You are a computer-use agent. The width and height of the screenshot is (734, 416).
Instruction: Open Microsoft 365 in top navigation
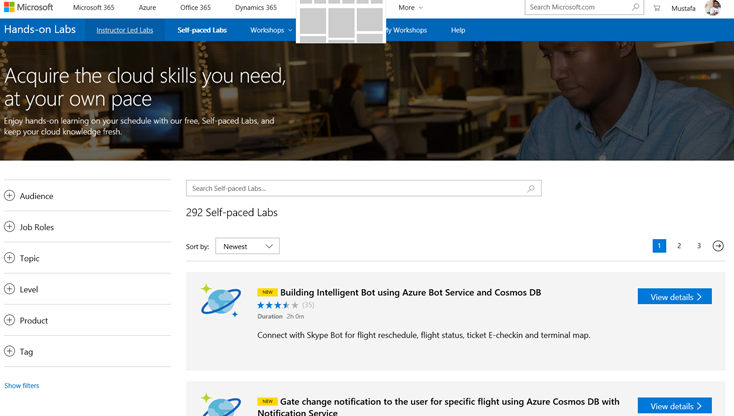click(94, 7)
